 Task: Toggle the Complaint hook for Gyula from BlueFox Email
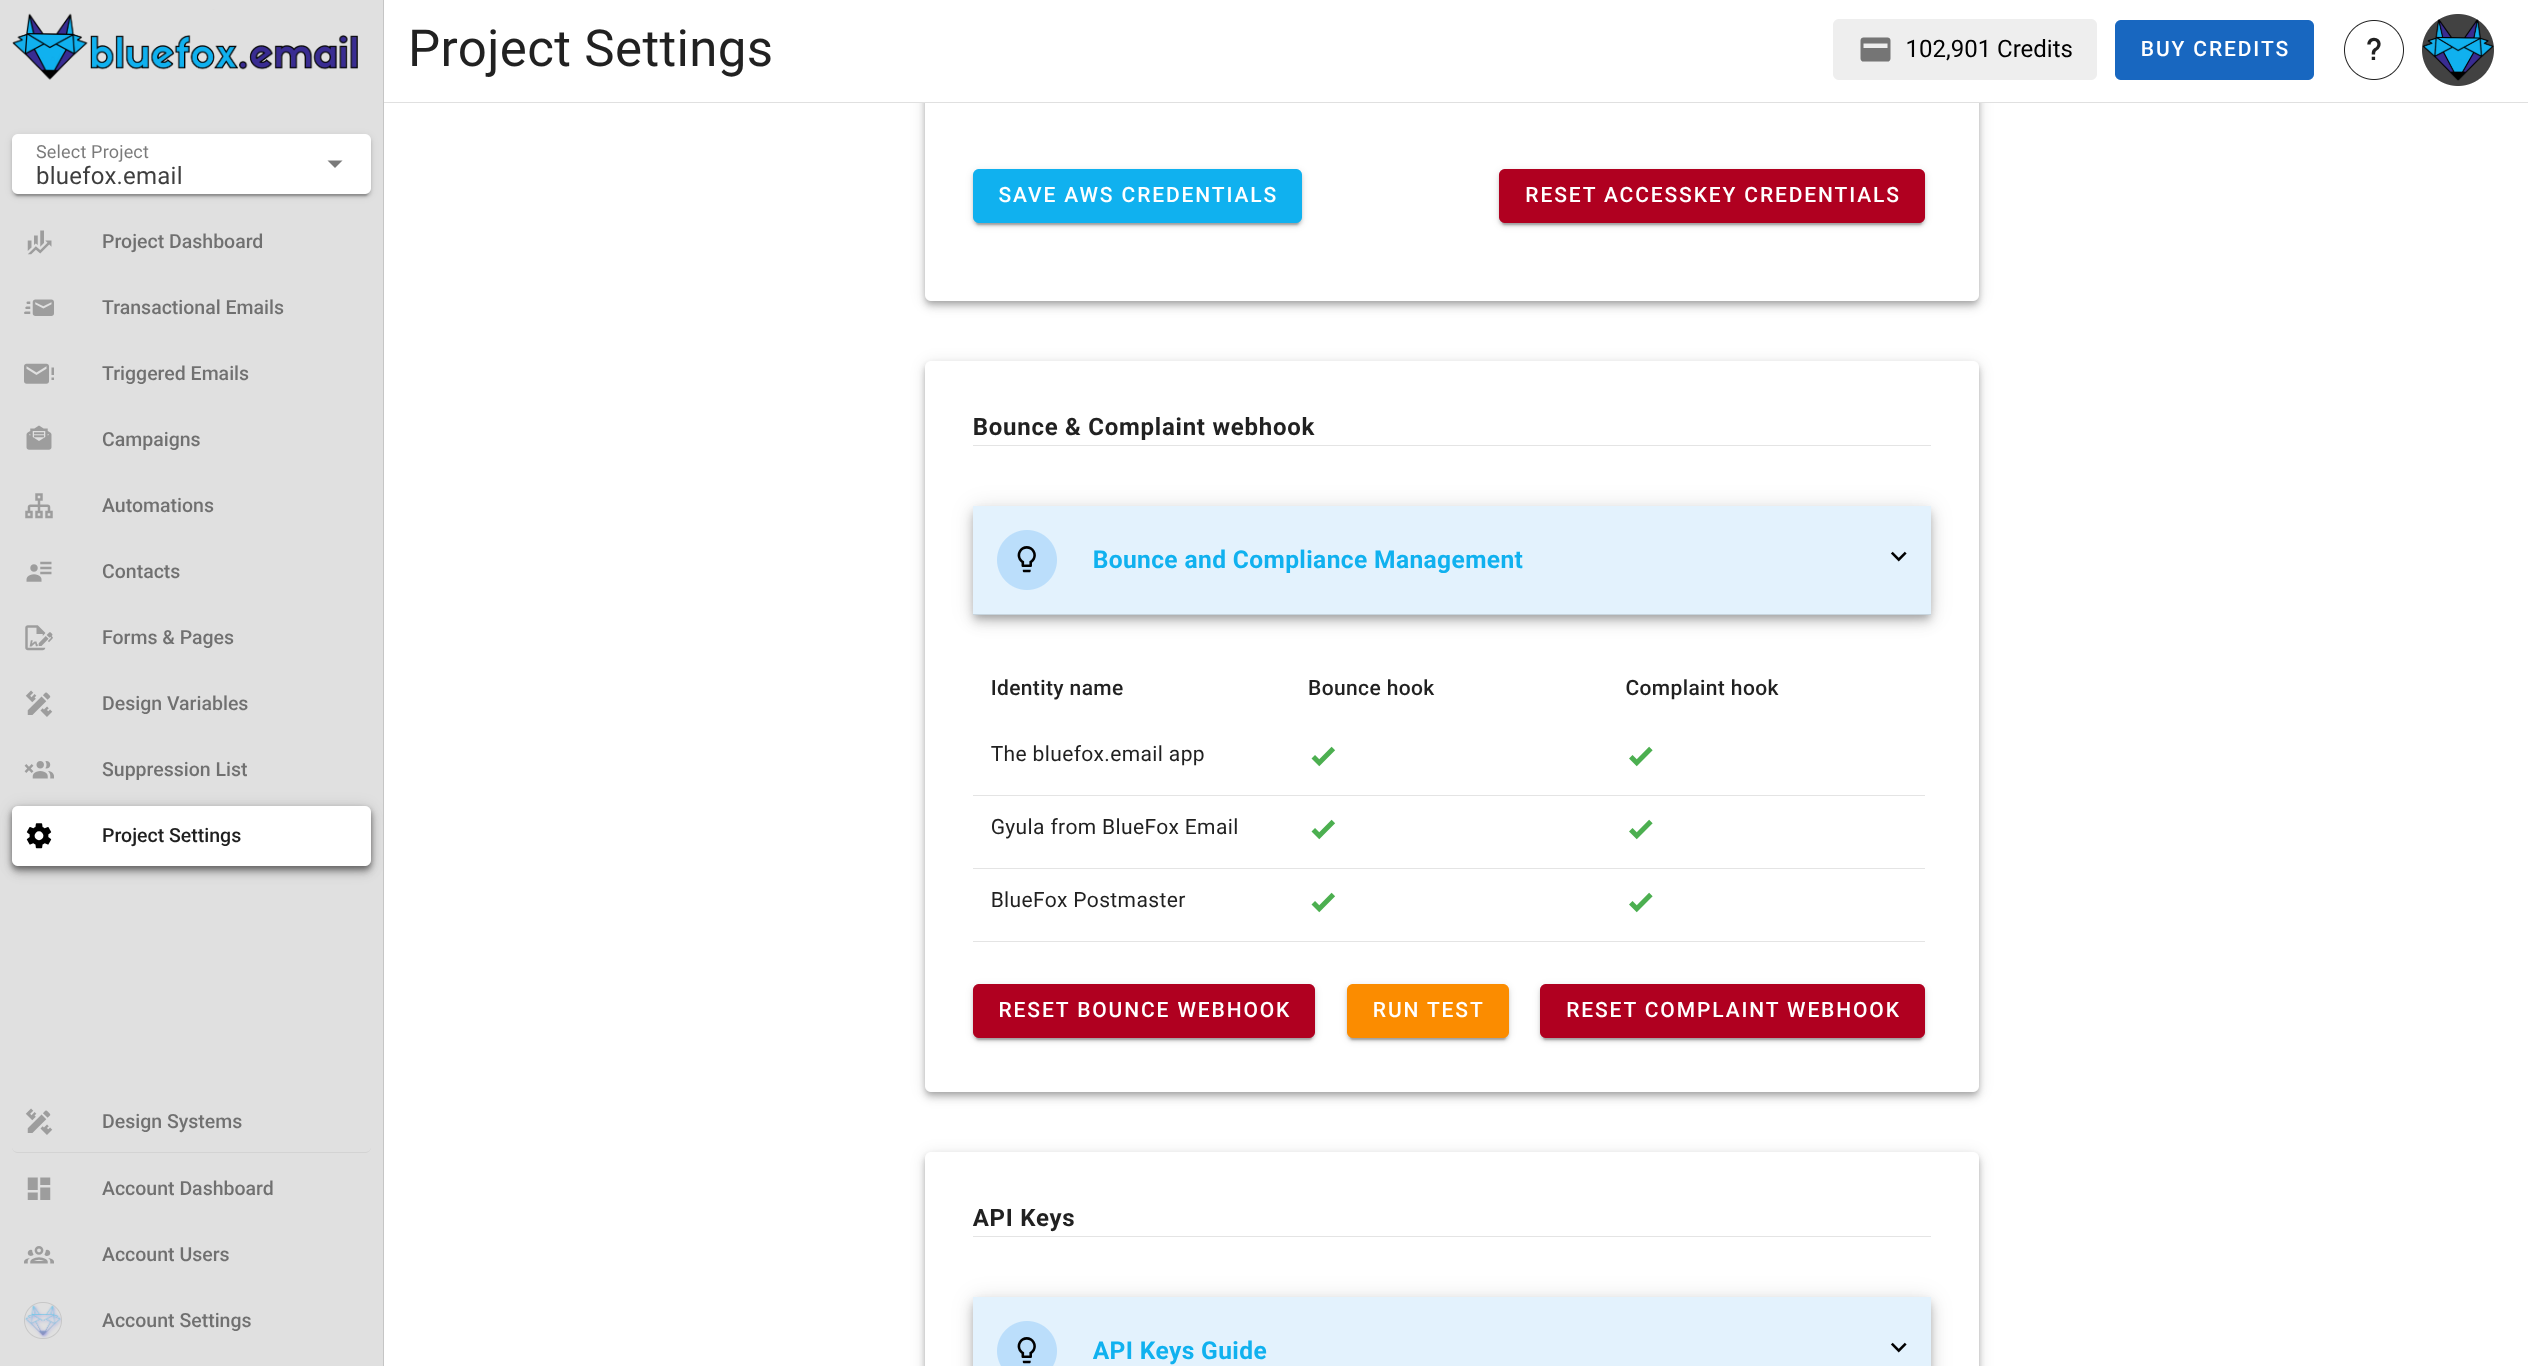click(1639, 828)
